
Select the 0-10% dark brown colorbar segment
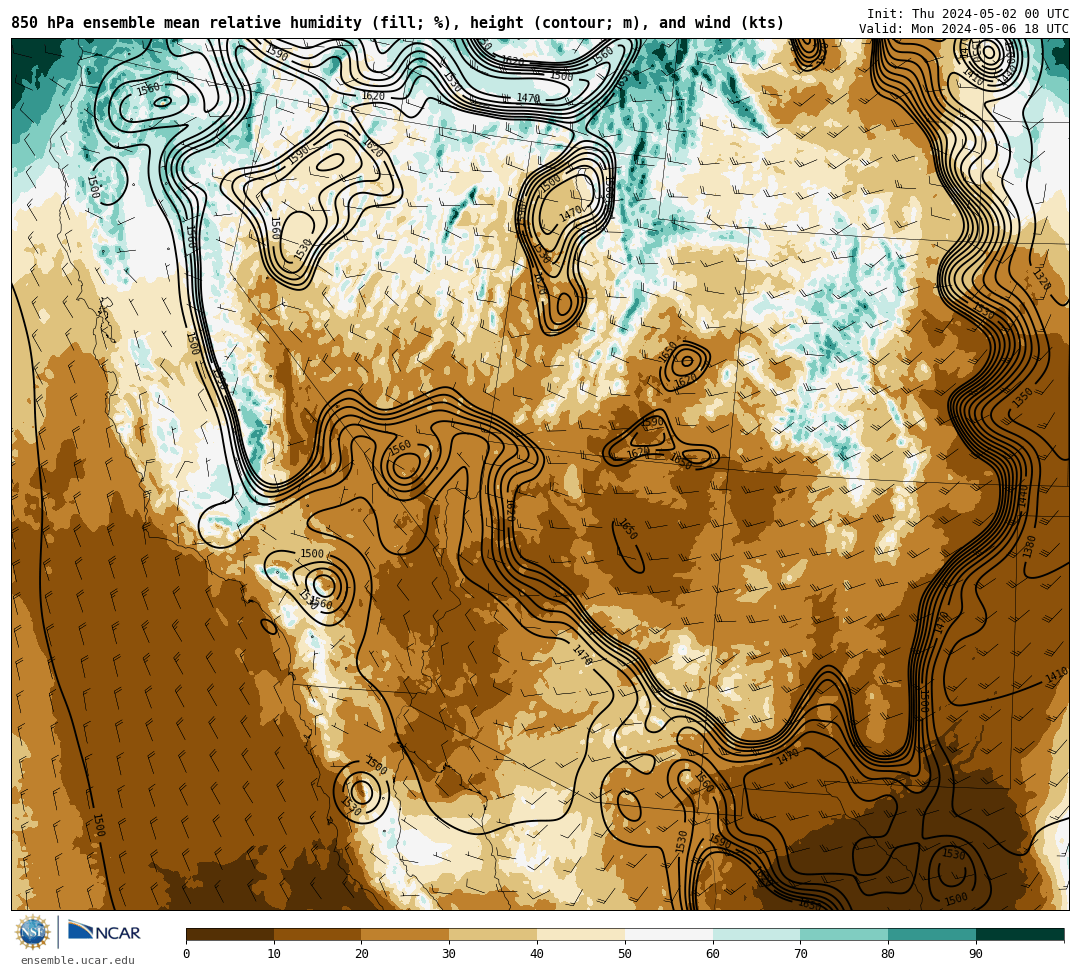pos(230,934)
